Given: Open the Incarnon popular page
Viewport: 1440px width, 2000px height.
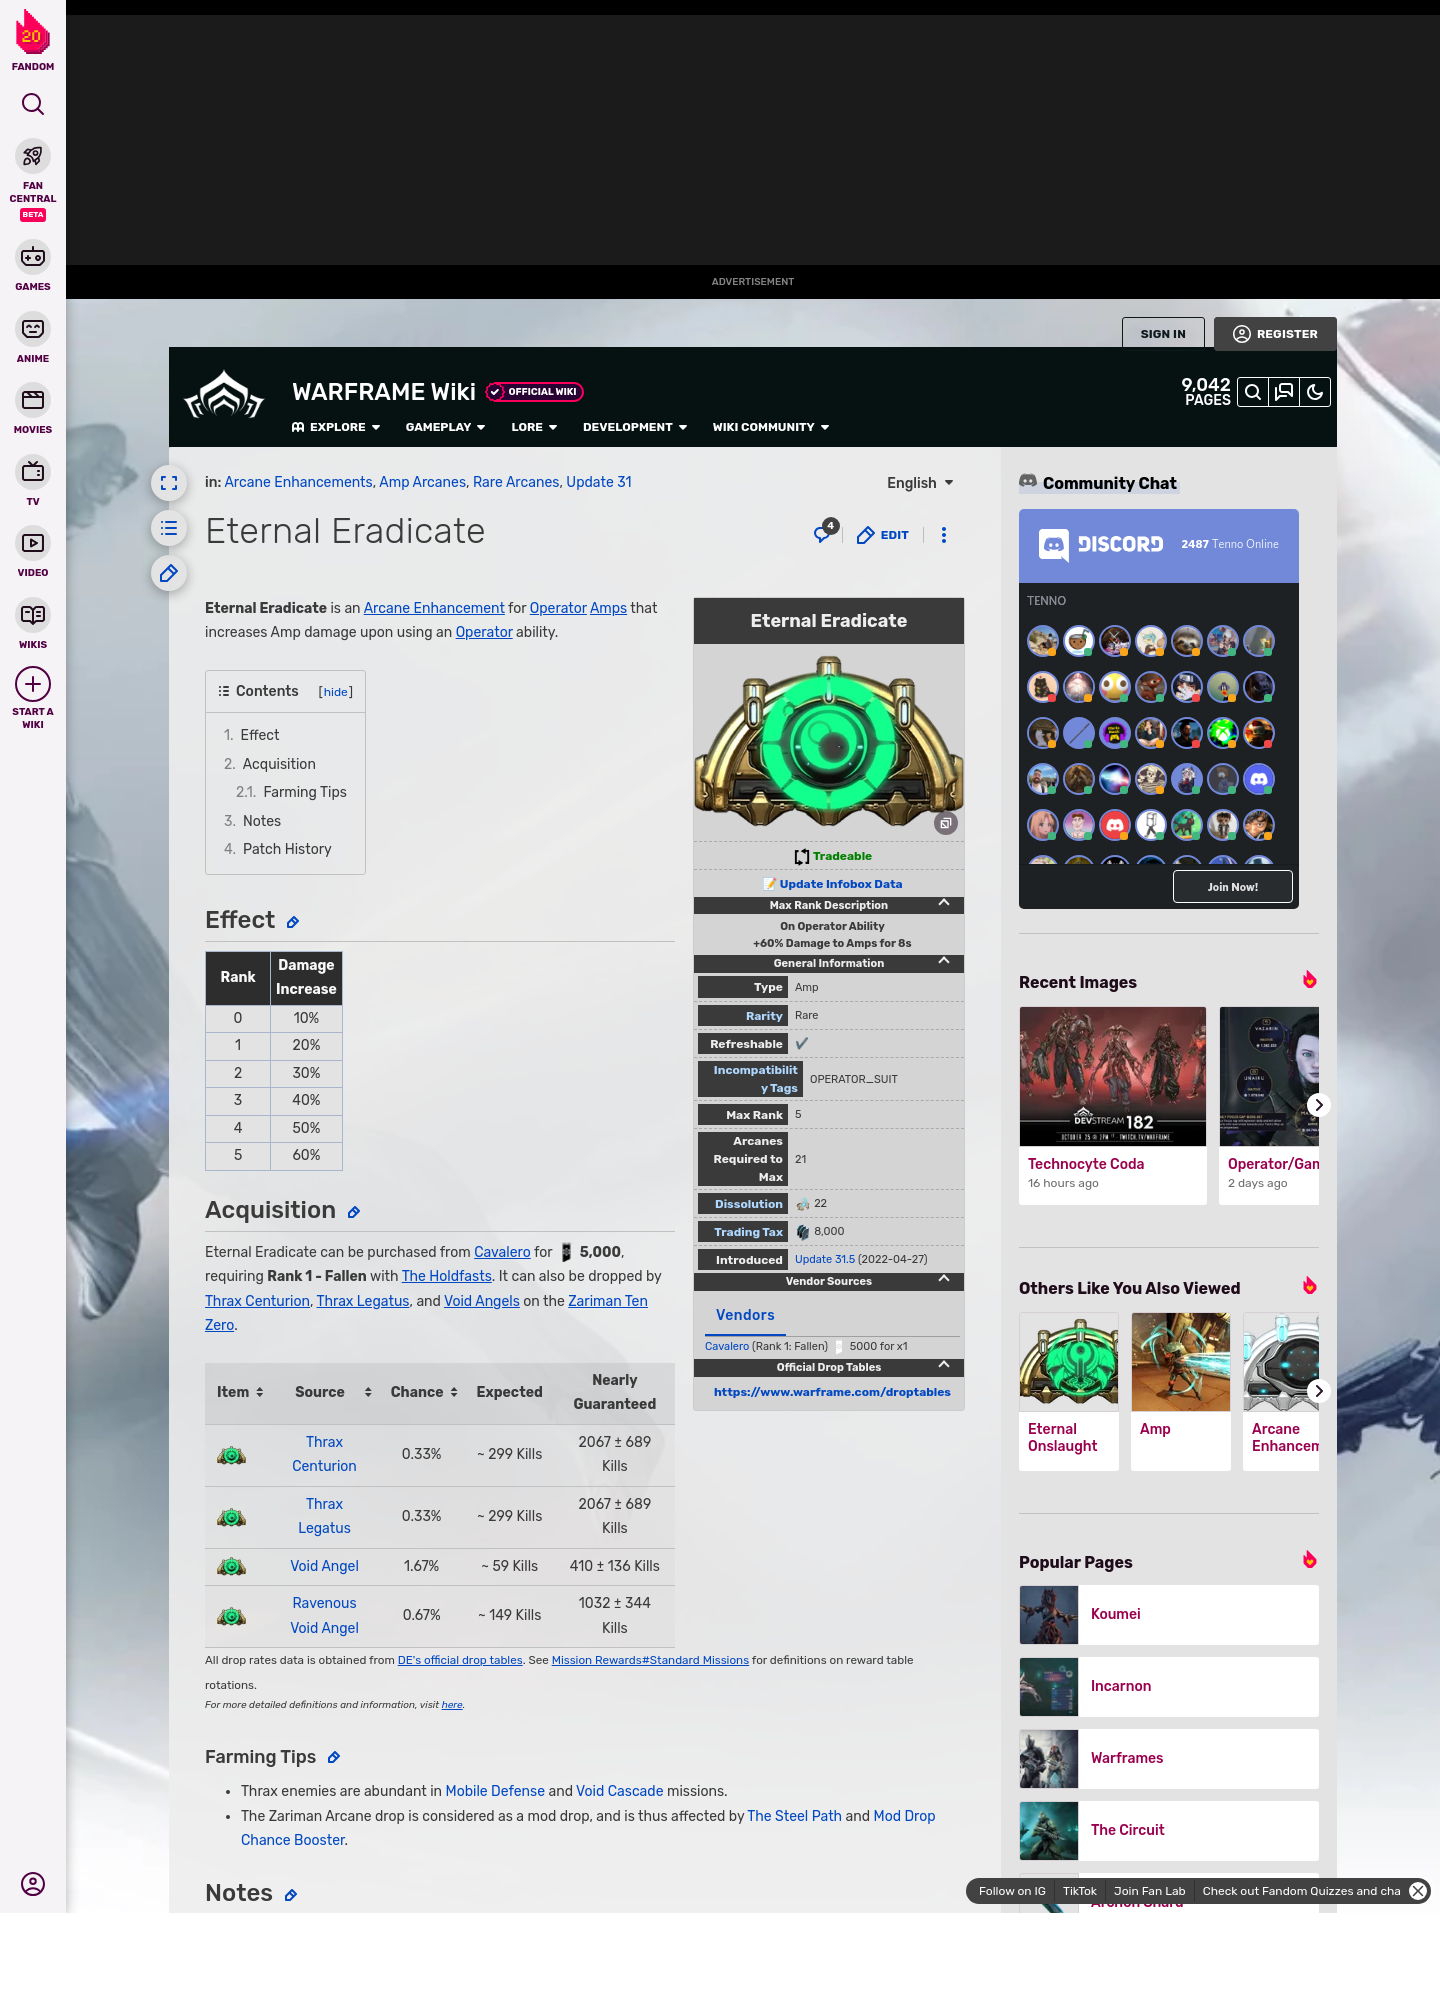Looking at the screenshot, I should coord(1169,1687).
